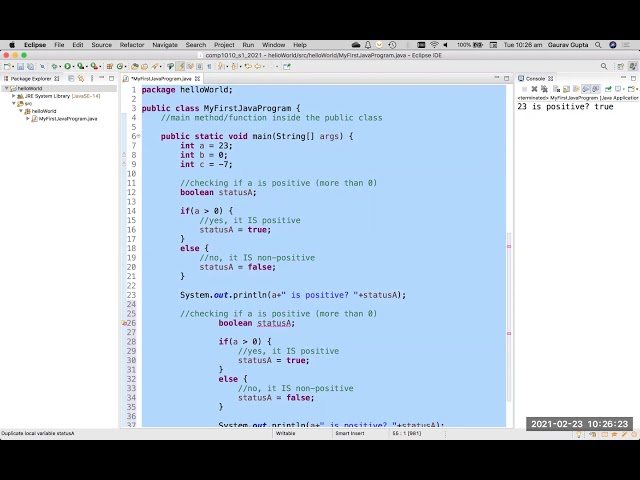Click the Wi-Fi icon in menu bar
640x480 pixels.
434,45
